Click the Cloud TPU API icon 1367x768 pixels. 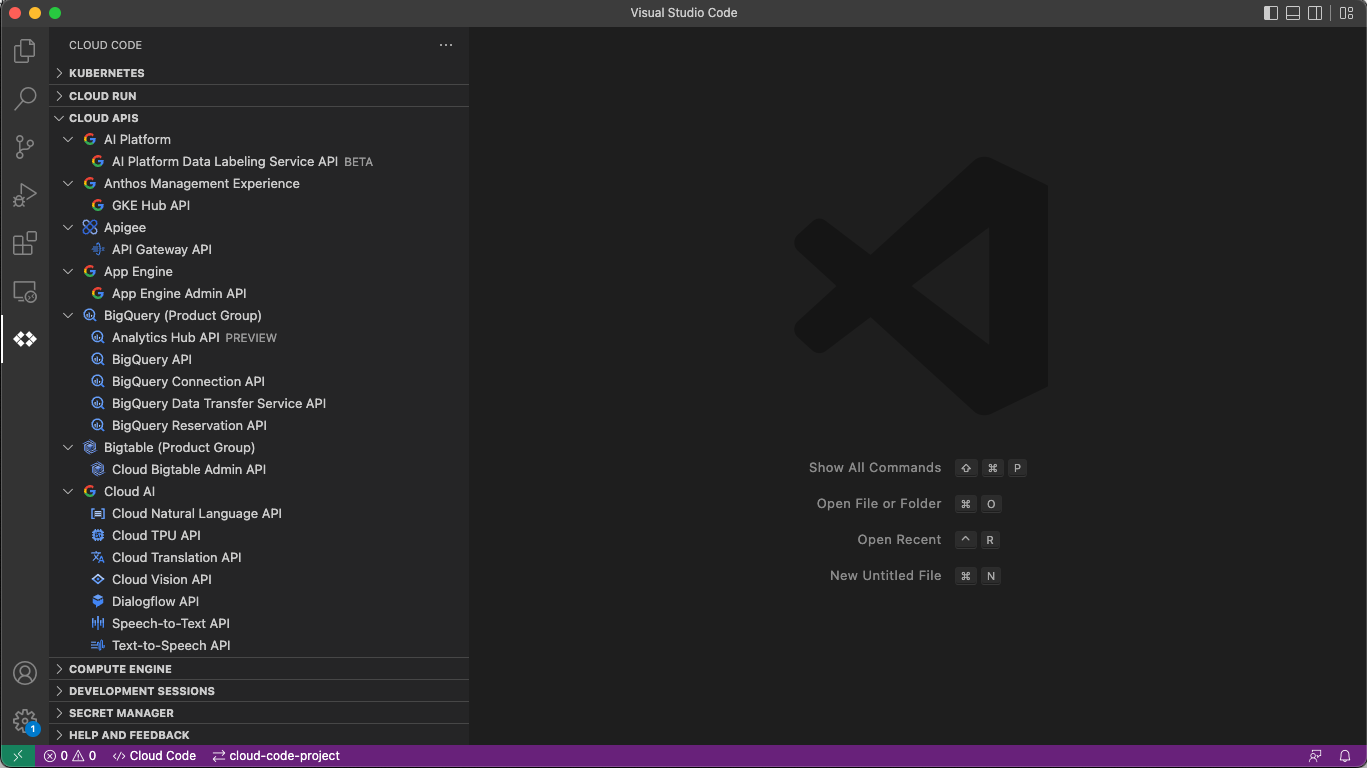coord(98,535)
